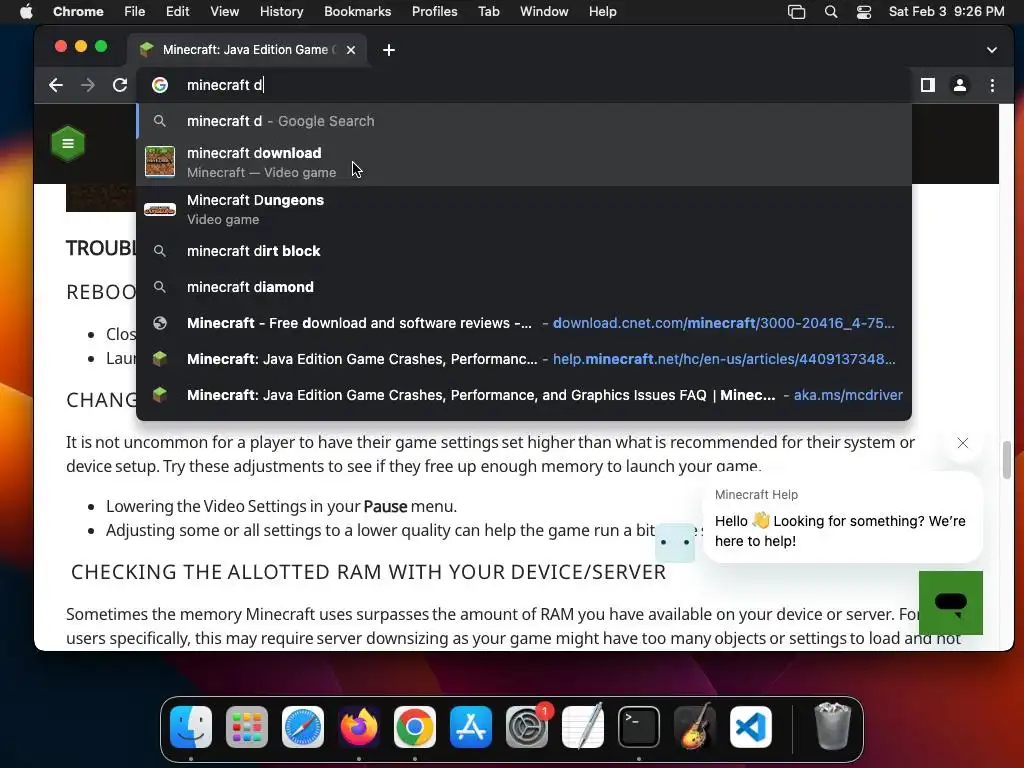1024x768 pixels.
Task: Open the Tab menu
Action: 488,11
